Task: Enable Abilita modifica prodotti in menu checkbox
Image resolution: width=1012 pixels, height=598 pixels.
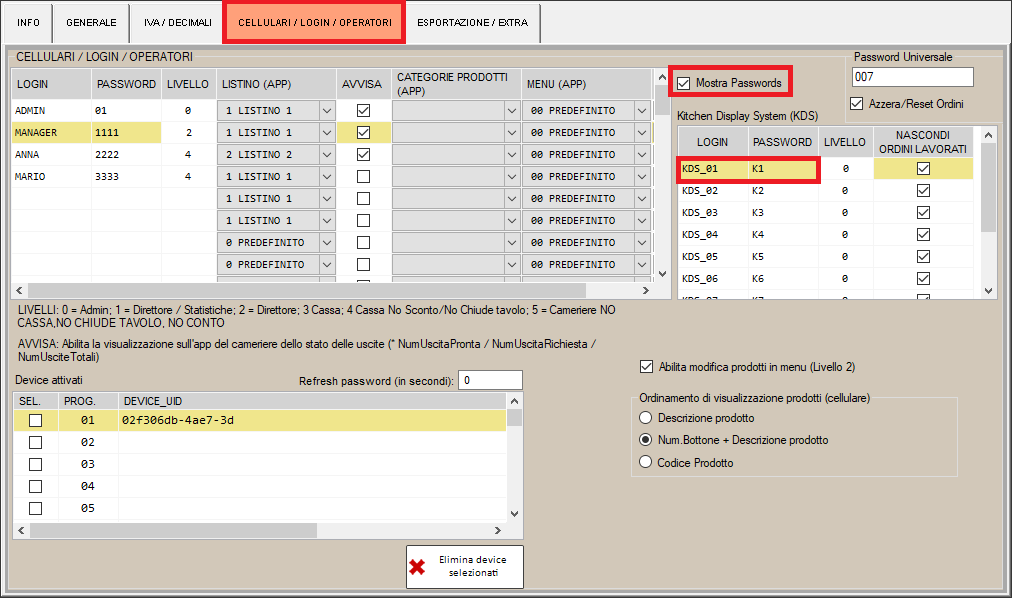Action: tap(646, 367)
